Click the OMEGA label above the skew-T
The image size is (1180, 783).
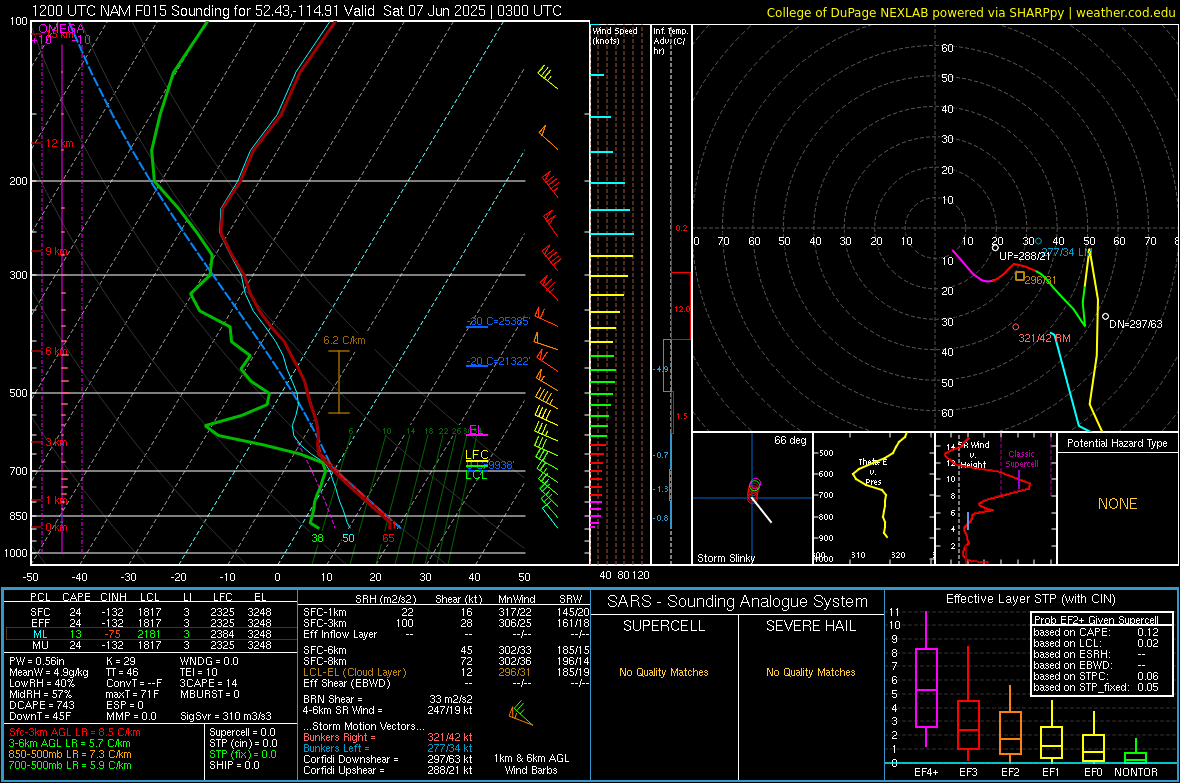click(x=61, y=29)
